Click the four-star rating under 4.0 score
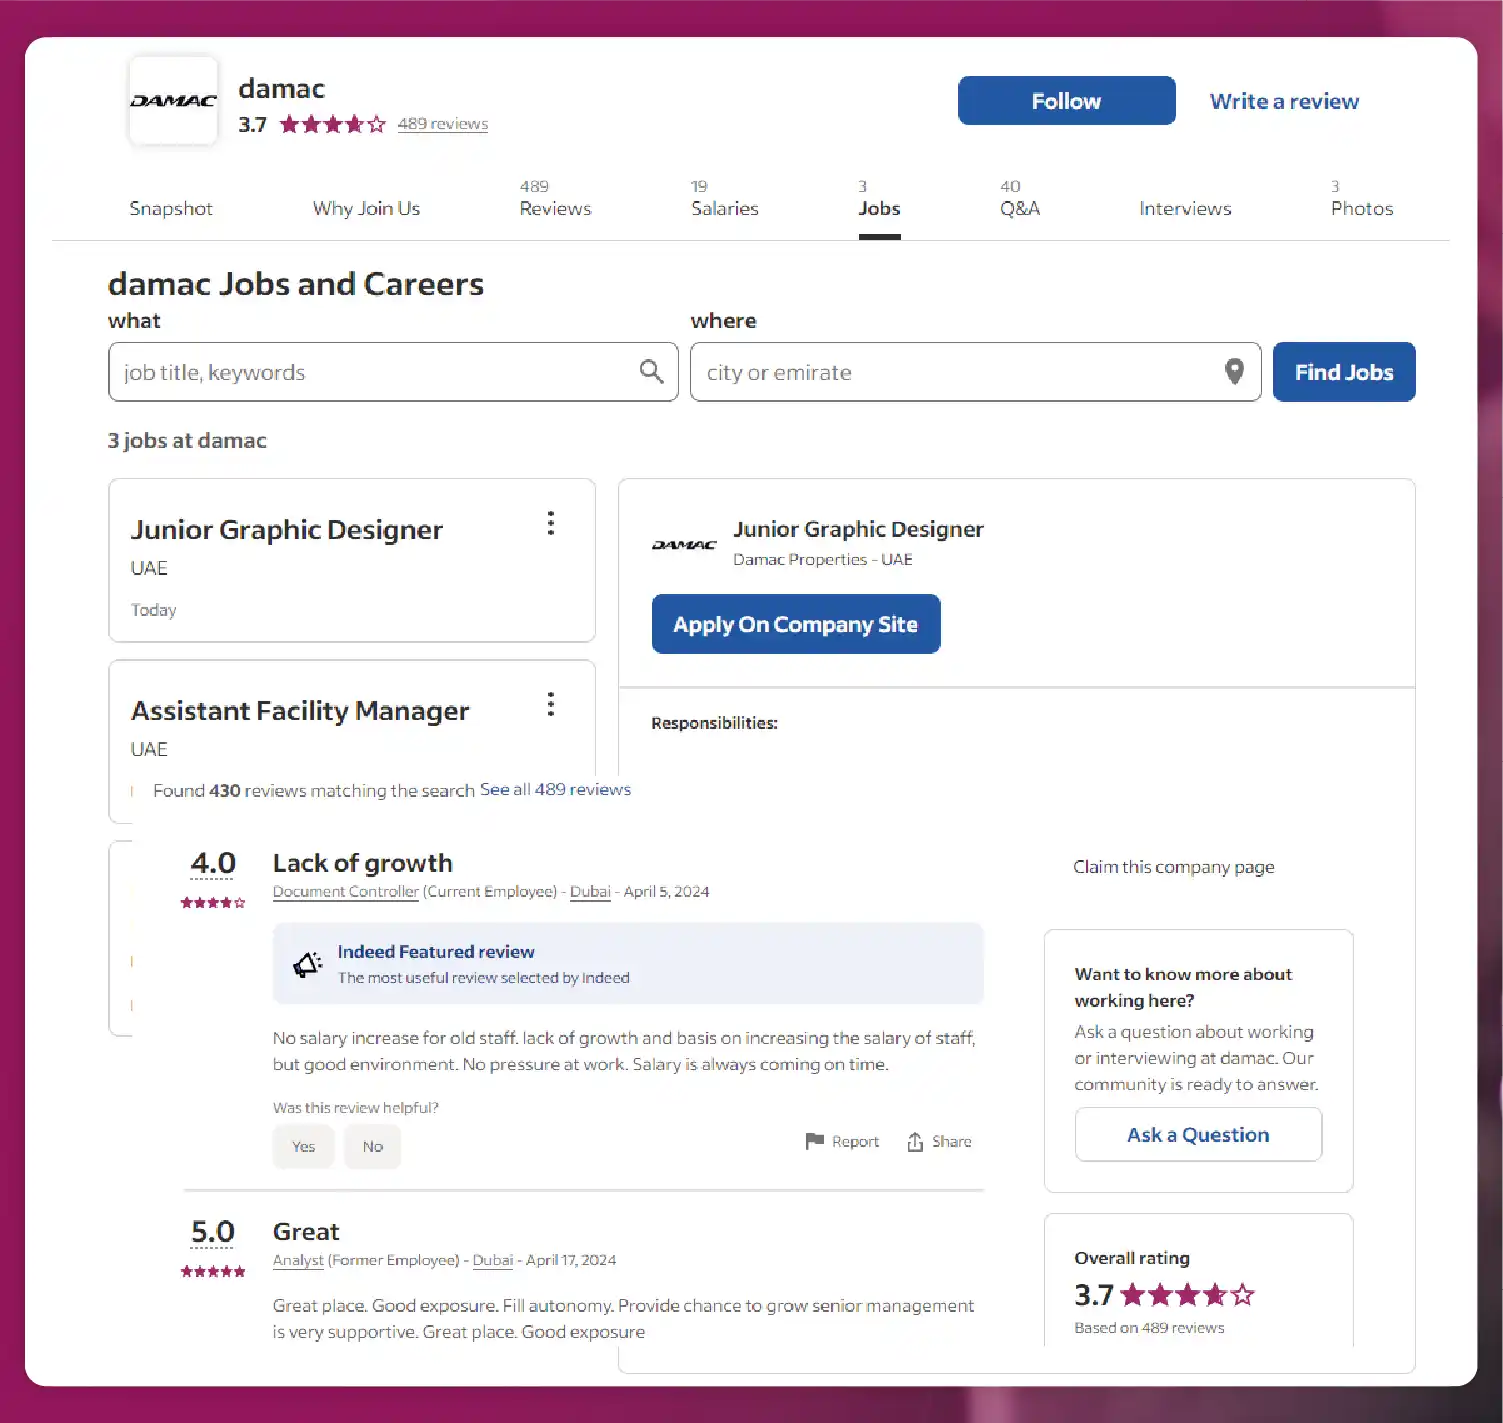 click(213, 903)
